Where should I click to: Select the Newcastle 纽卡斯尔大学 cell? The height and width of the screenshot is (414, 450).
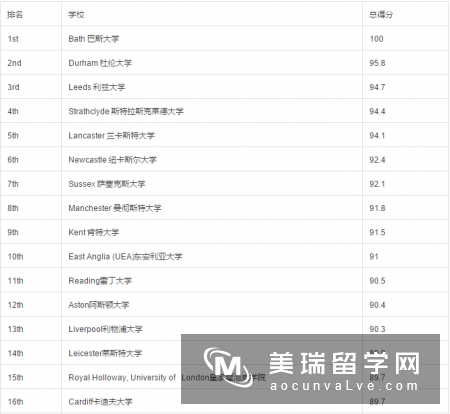point(212,159)
